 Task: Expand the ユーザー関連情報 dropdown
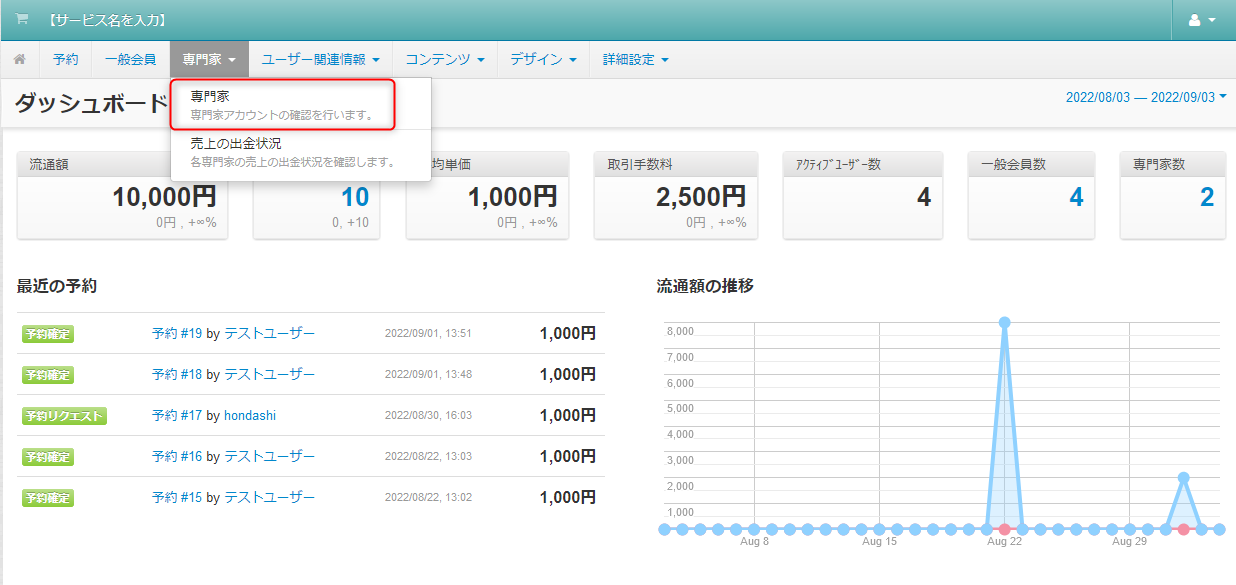pos(321,59)
